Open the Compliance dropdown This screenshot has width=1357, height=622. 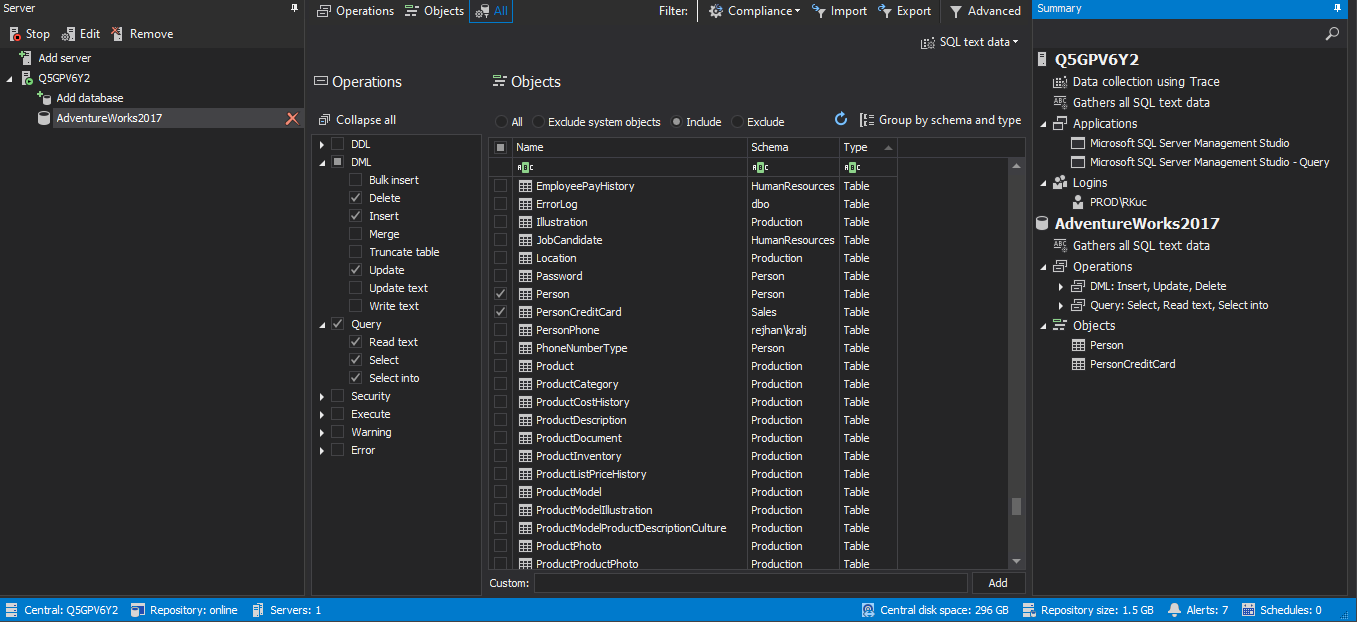[755, 11]
